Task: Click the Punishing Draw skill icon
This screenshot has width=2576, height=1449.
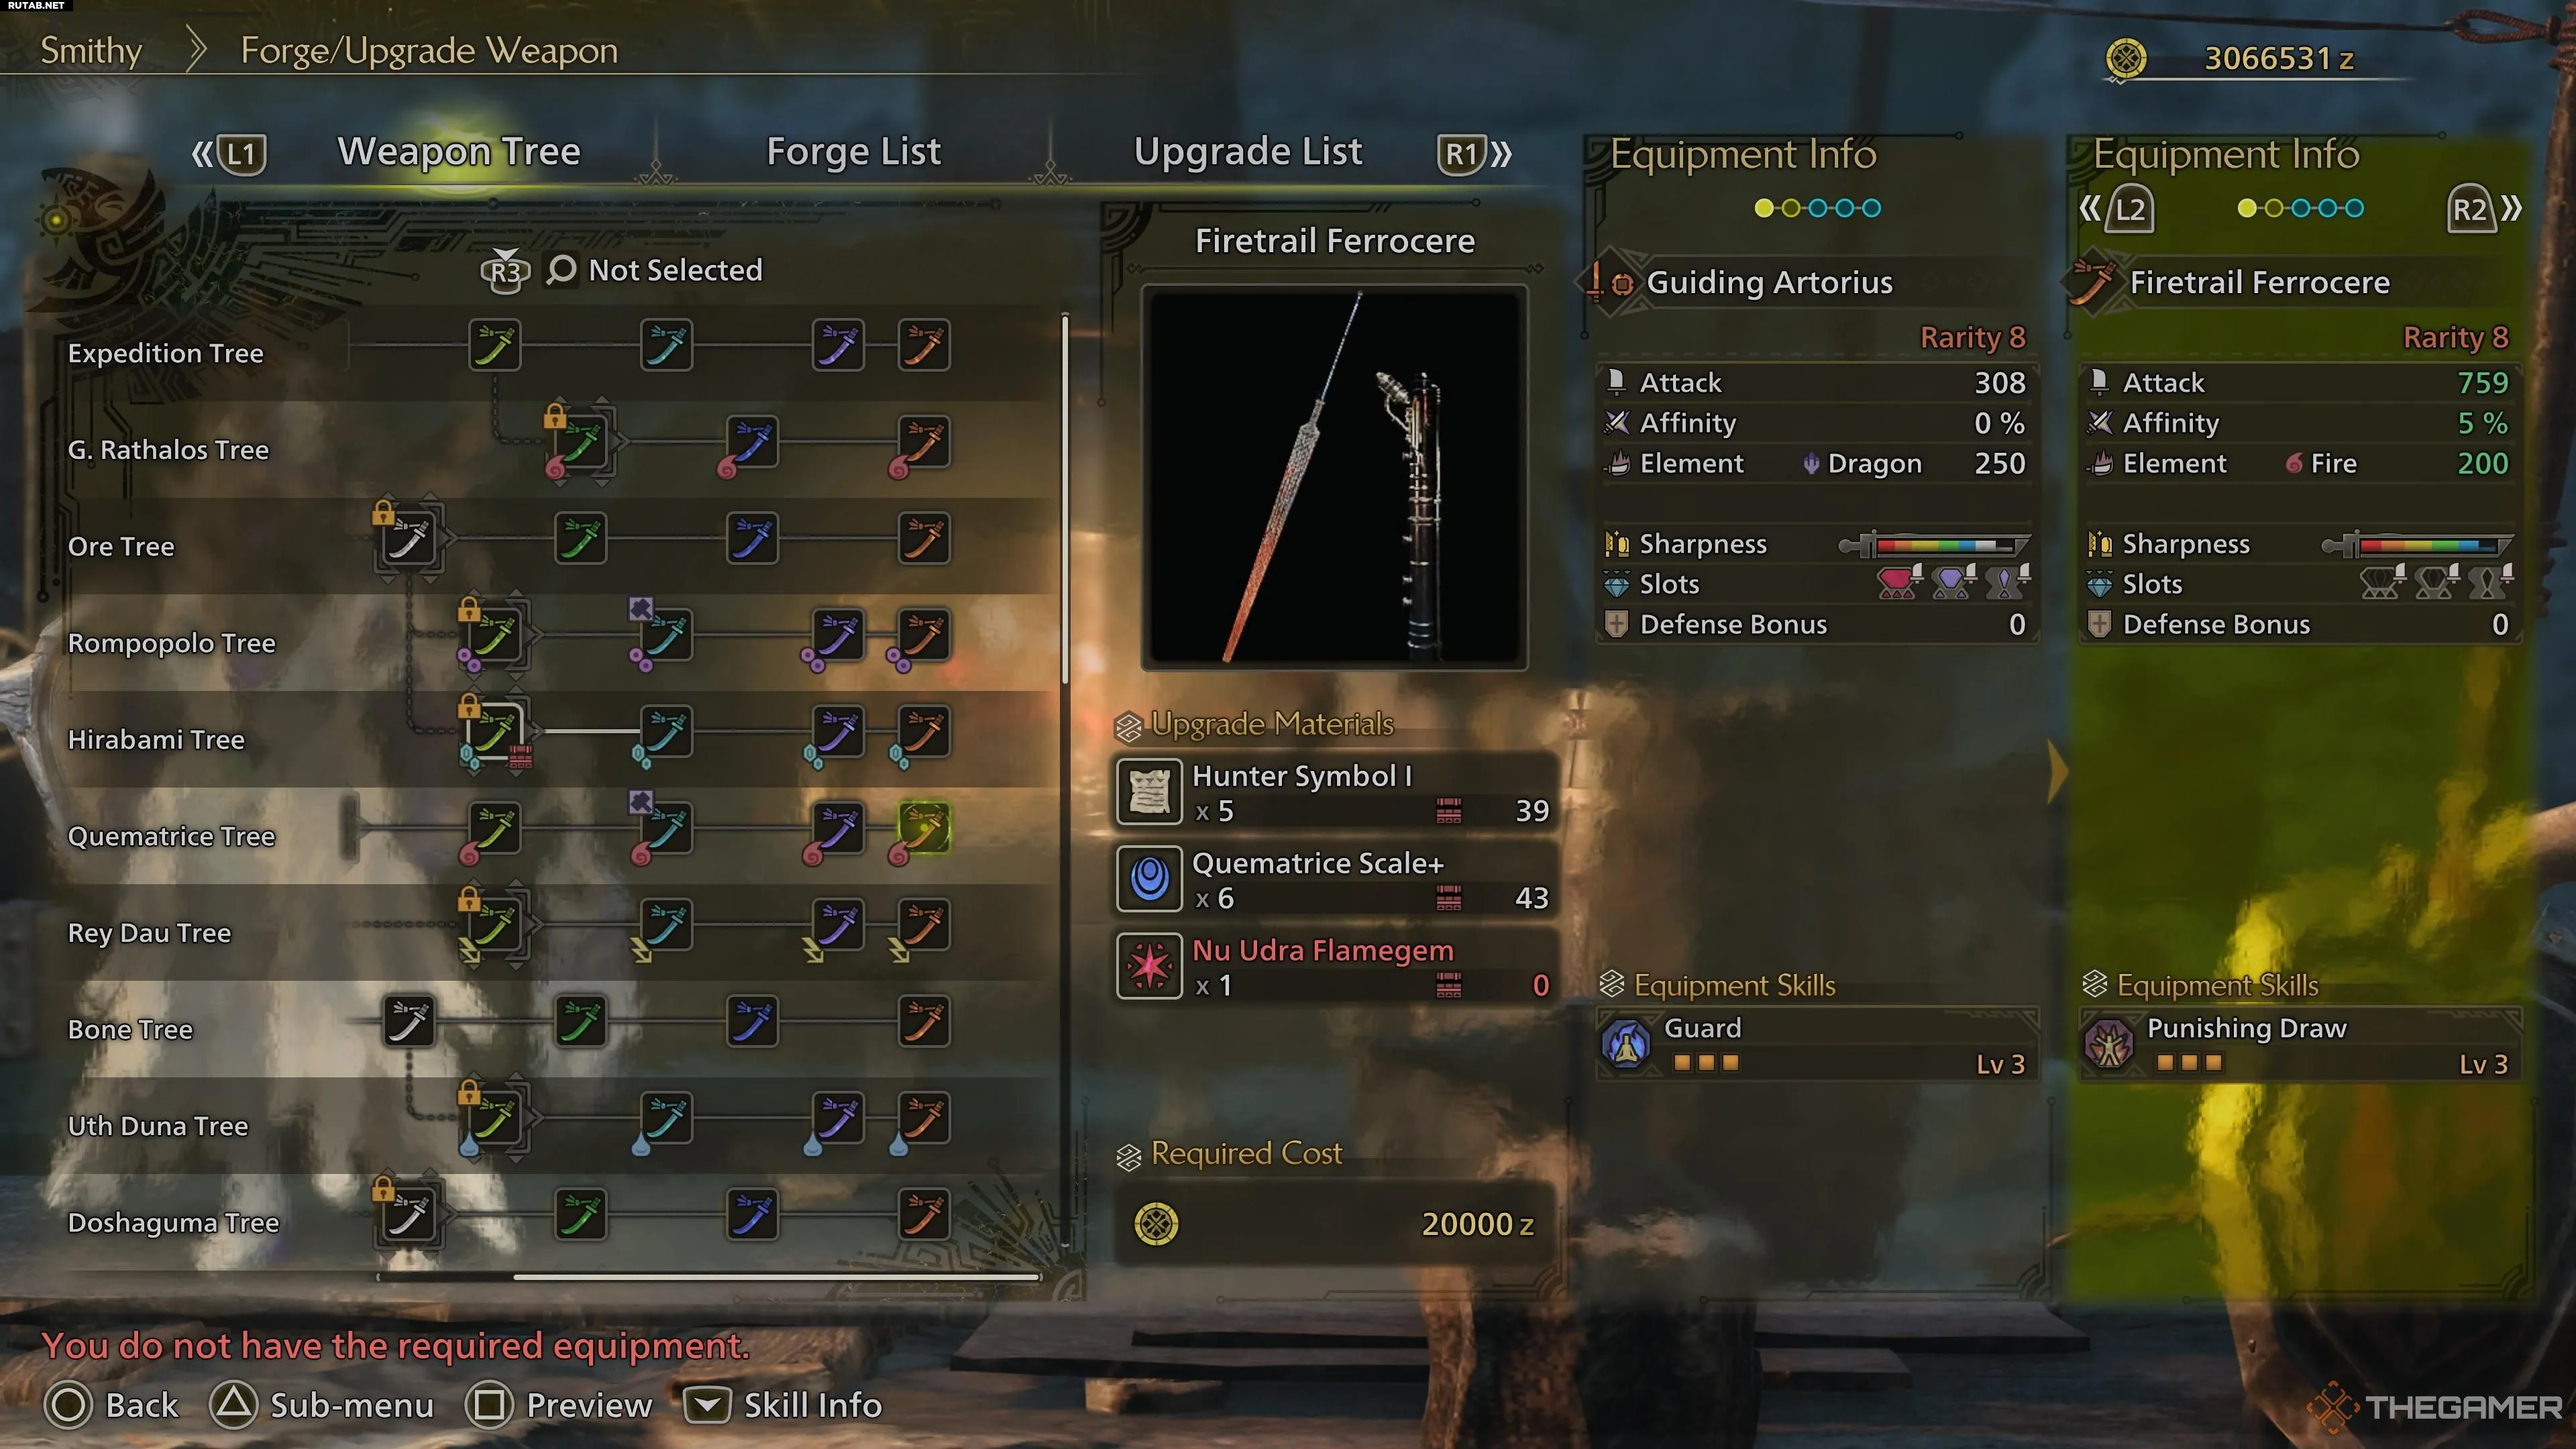Action: pyautogui.click(x=2109, y=1045)
